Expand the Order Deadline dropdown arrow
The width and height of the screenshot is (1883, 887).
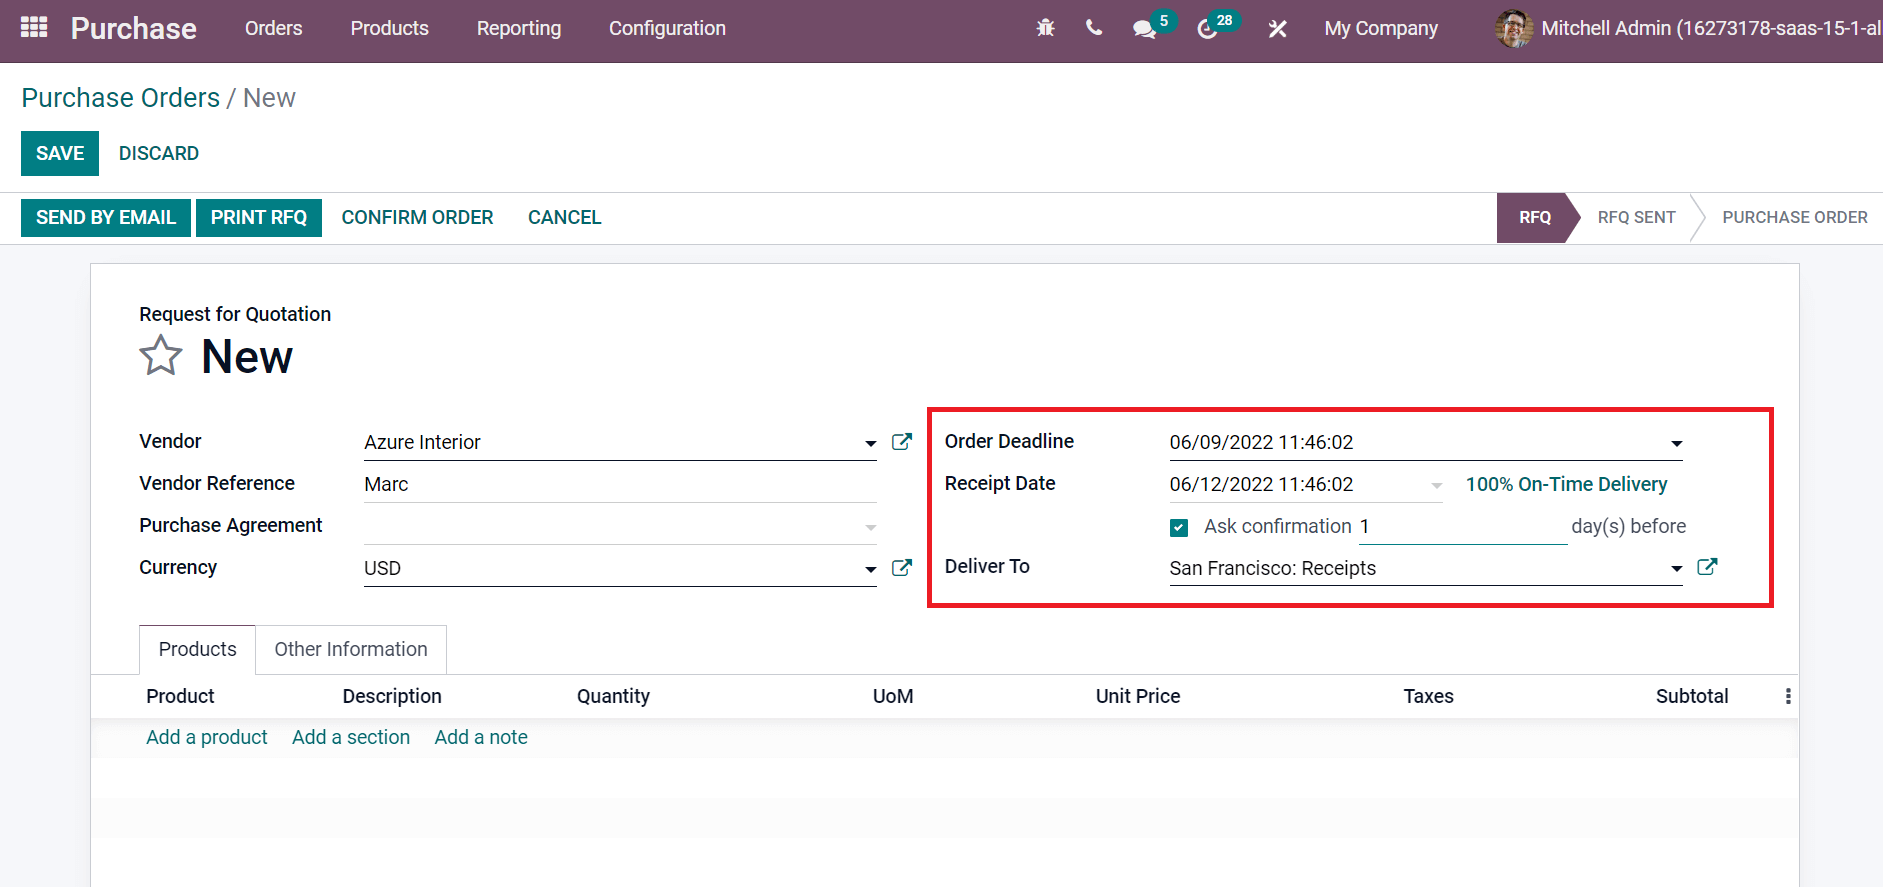tap(1676, 443)
